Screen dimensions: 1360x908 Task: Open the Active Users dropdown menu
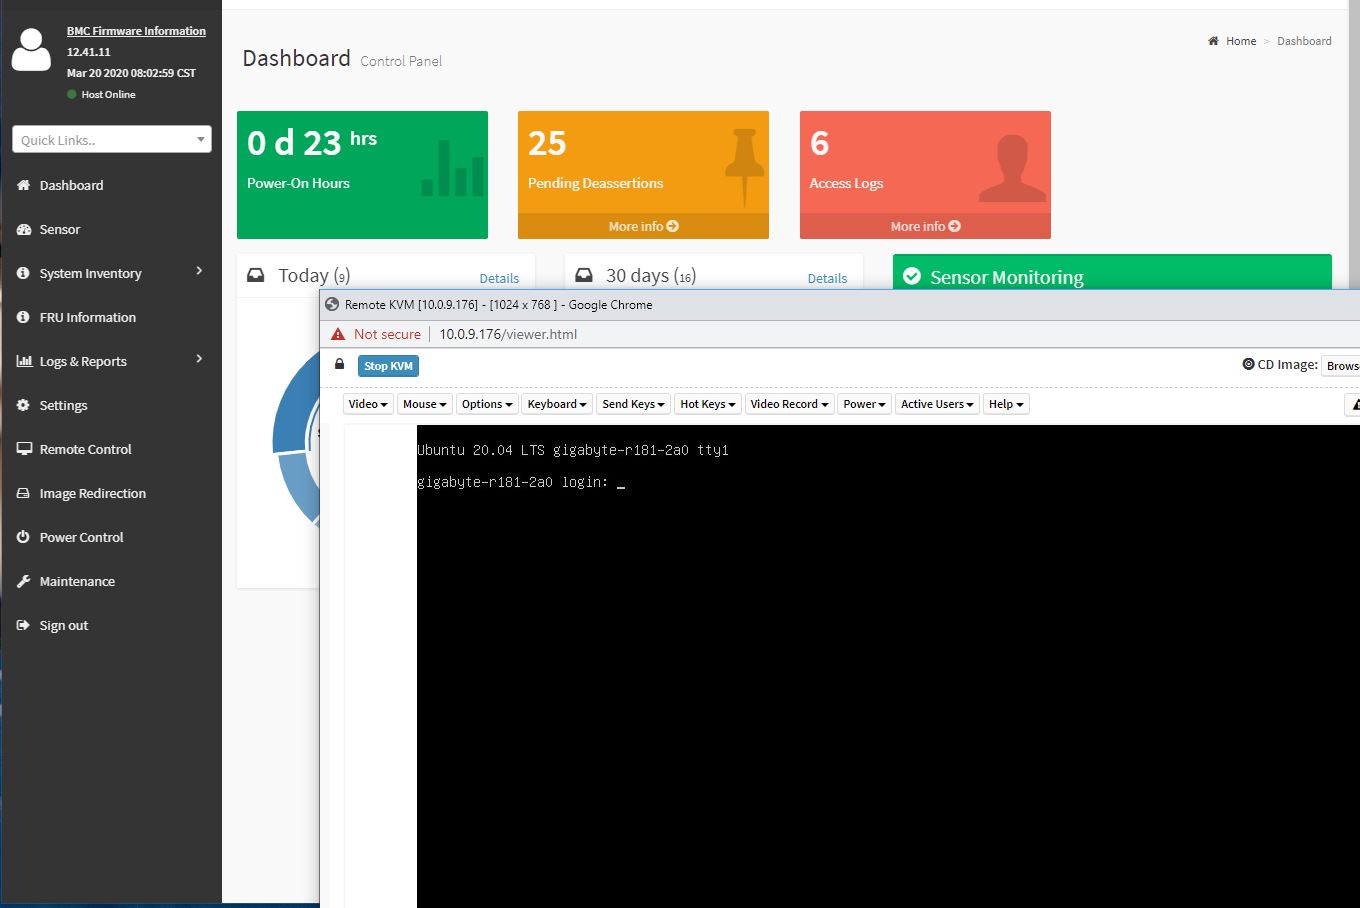(937, 404)
